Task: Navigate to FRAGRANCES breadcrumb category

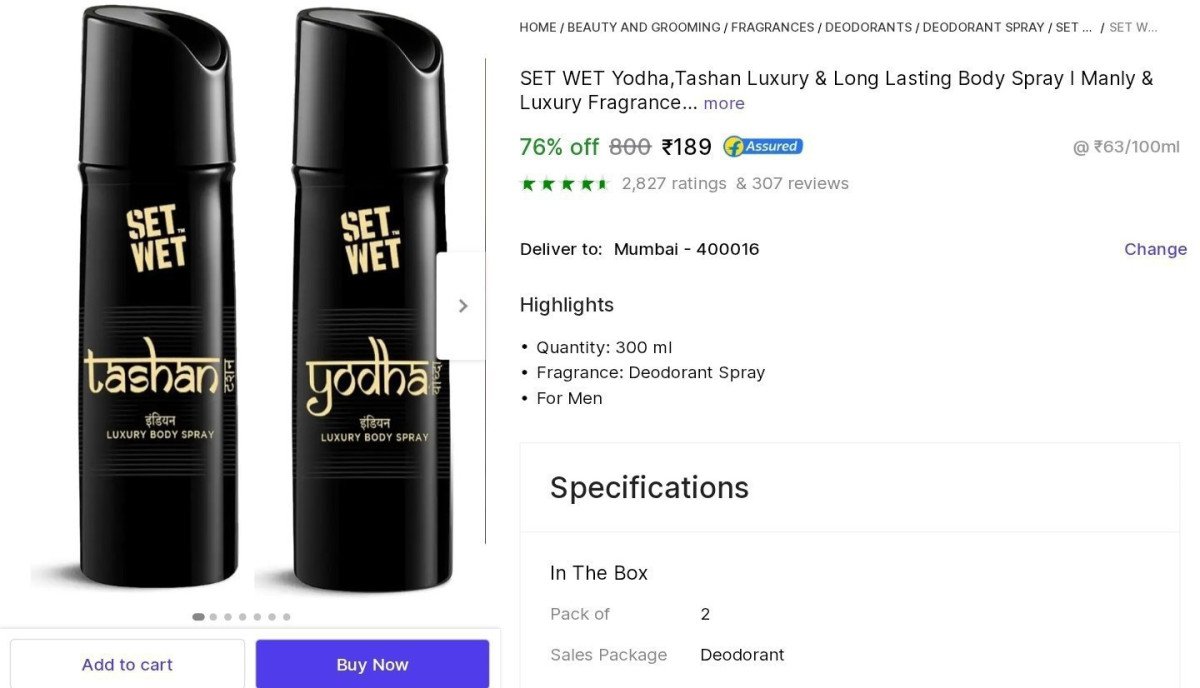Action: pyautogui.click(x=773, y=27)
